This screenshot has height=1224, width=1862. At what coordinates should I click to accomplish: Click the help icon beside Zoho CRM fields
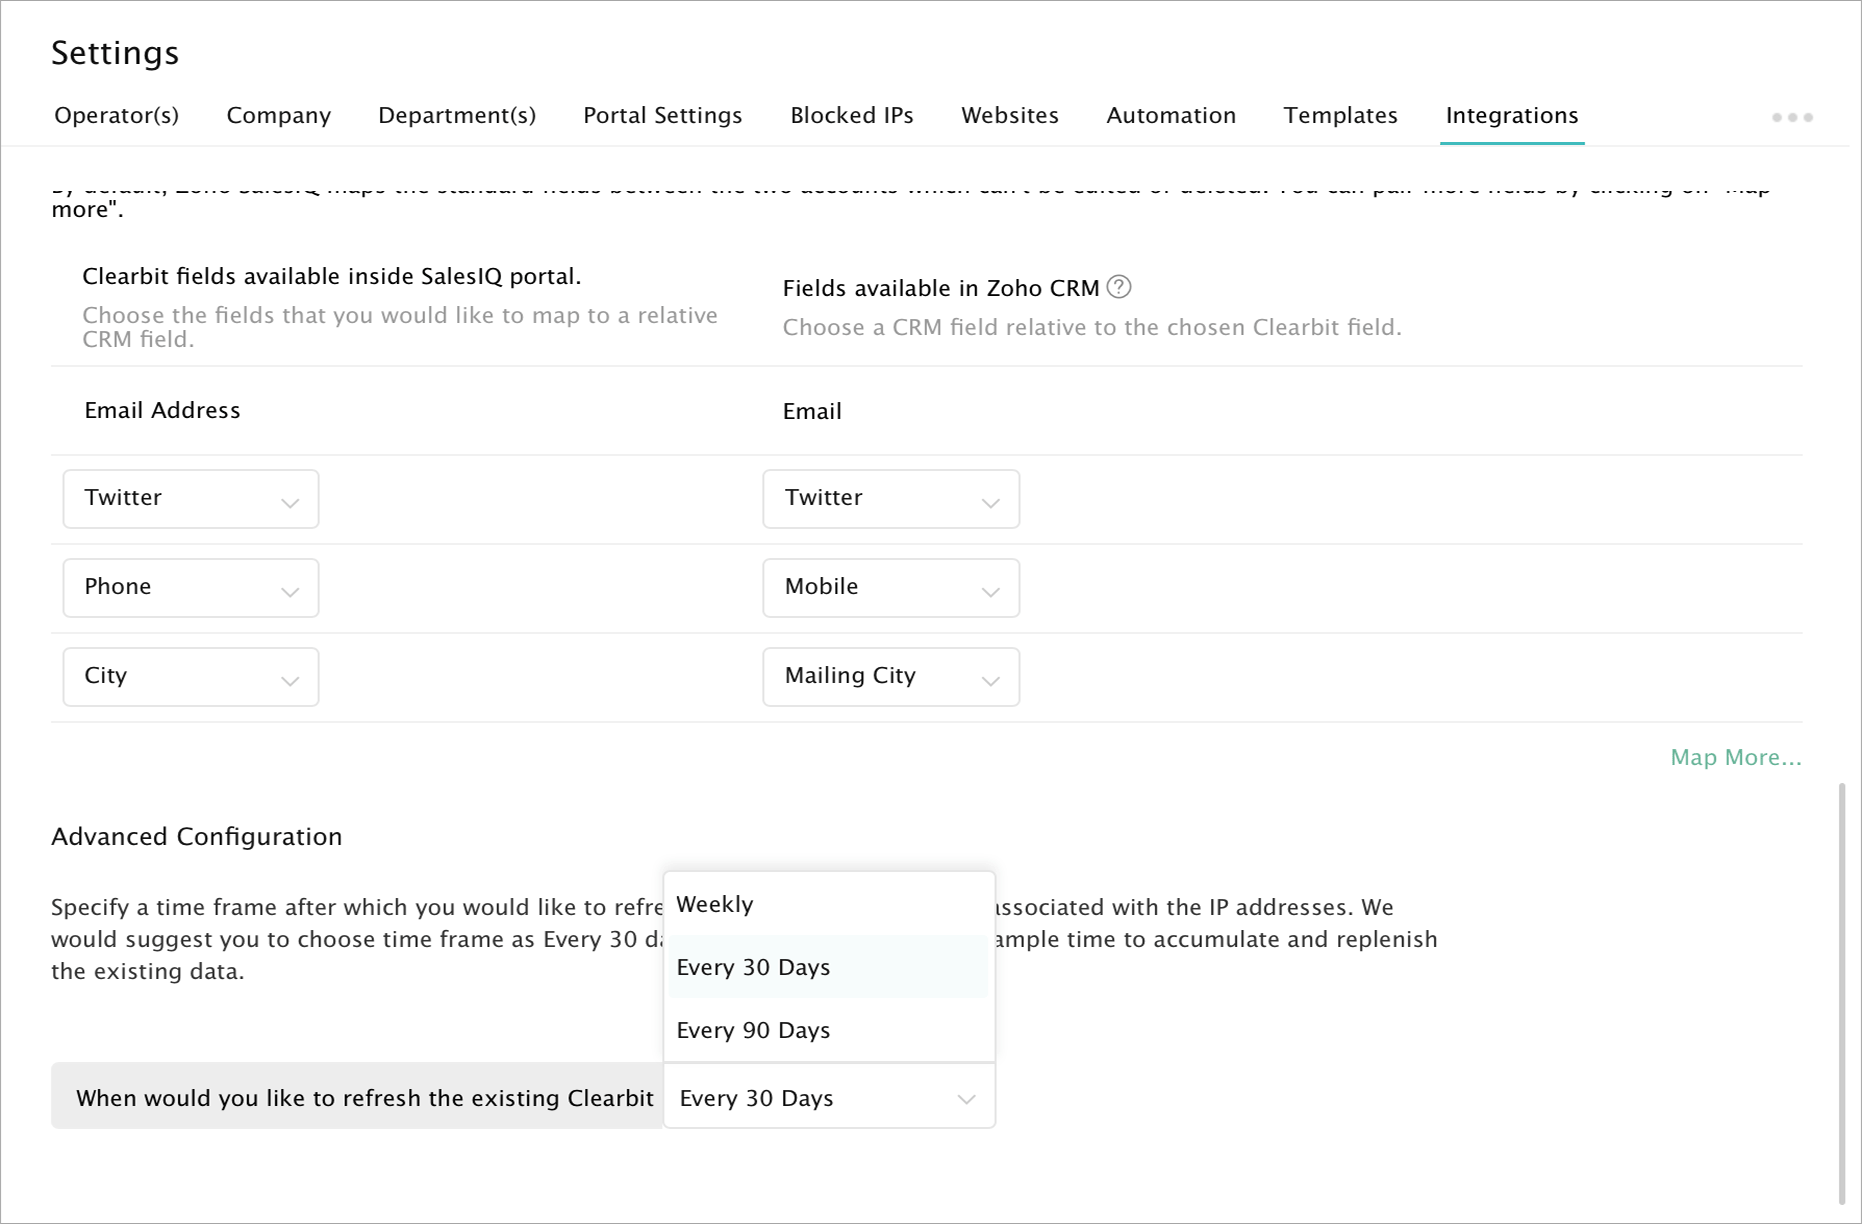point(1119,287)
